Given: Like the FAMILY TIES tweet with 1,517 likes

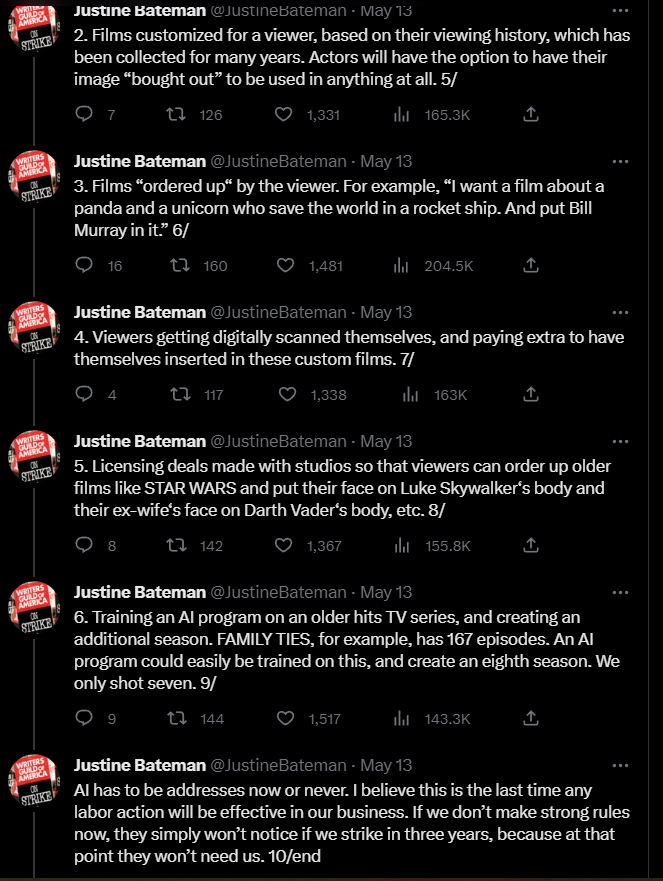Looking at the screenshot, I should (x=285, y=719).
